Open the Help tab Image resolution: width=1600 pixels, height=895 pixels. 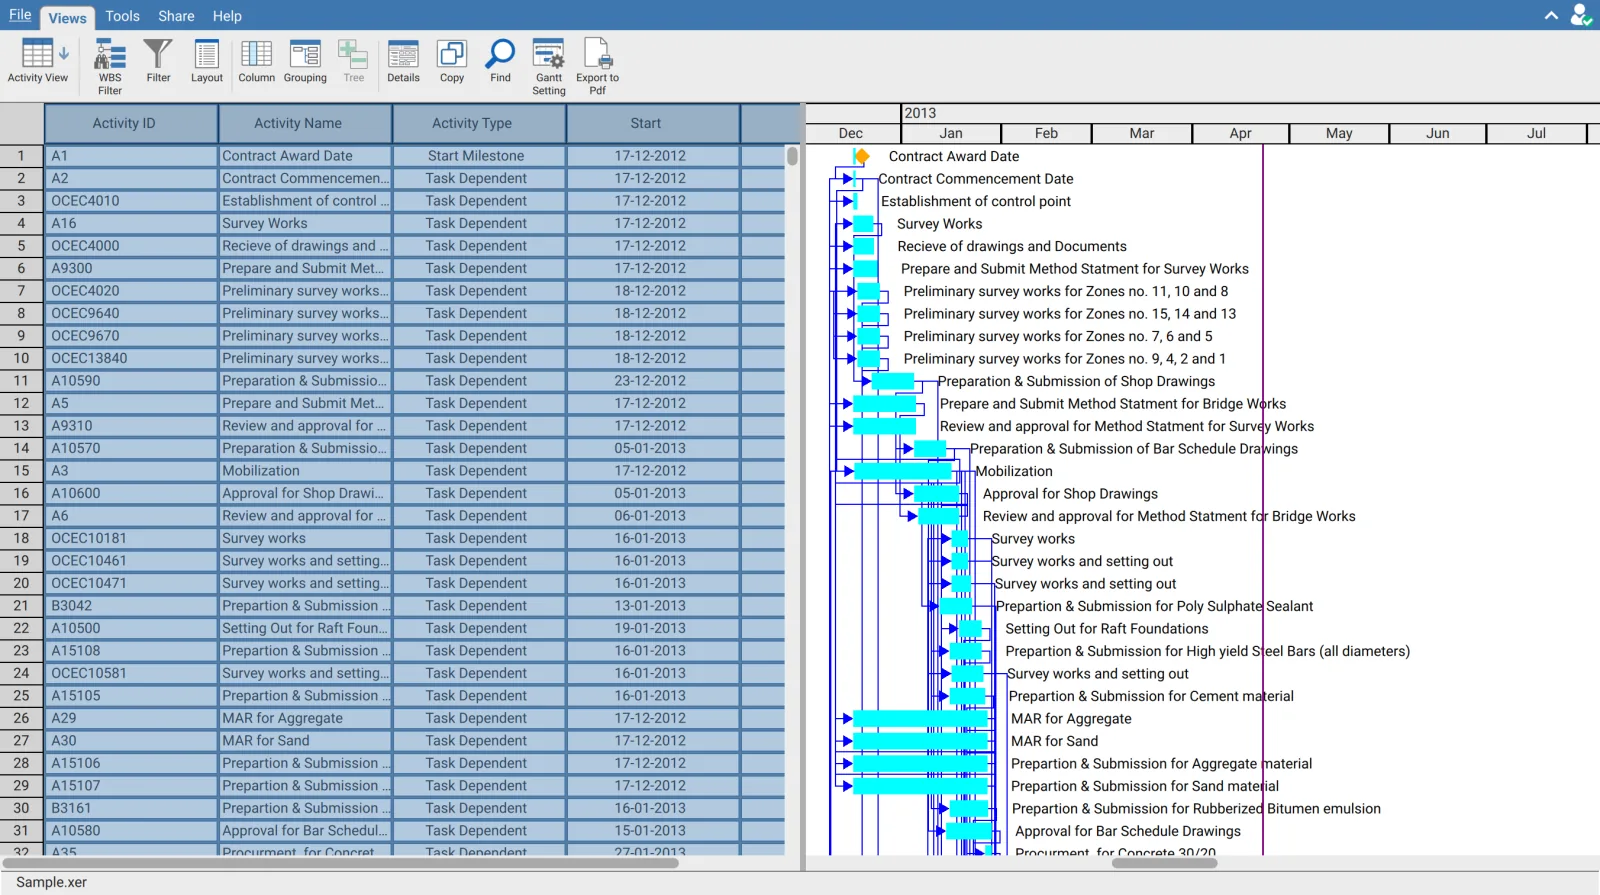pos(227,16)
